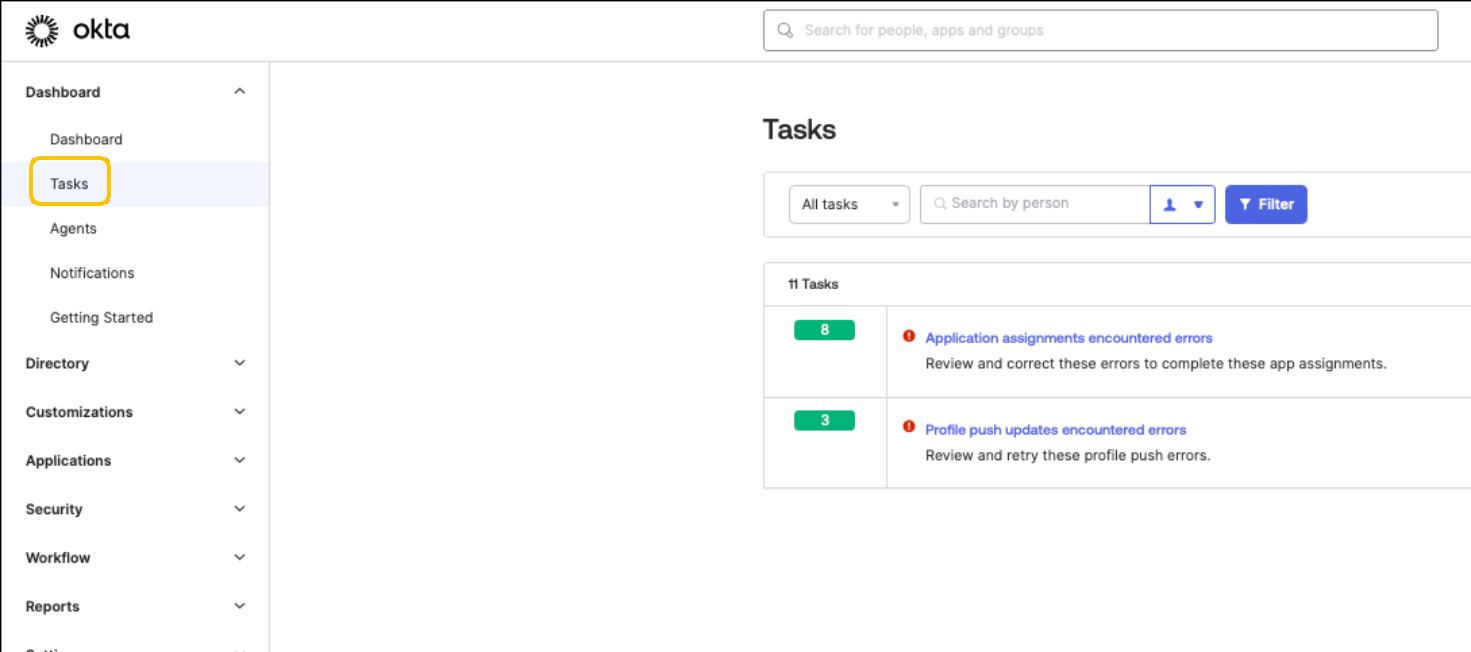
Task: Collapse the Dashboard section chevron
Action: (x=239, y=92)
